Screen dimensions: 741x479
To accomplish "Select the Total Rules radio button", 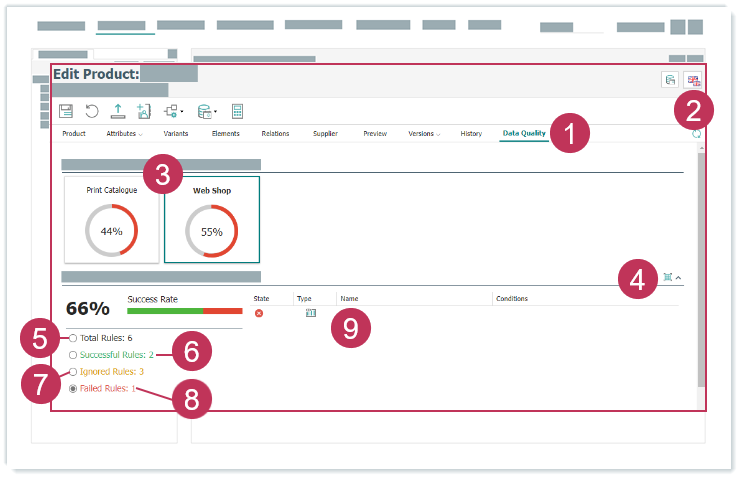I will 73,338.
